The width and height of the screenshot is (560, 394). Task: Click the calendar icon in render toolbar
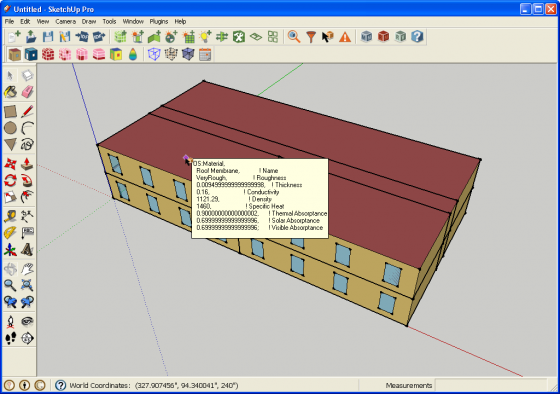(x=205, y=54)
